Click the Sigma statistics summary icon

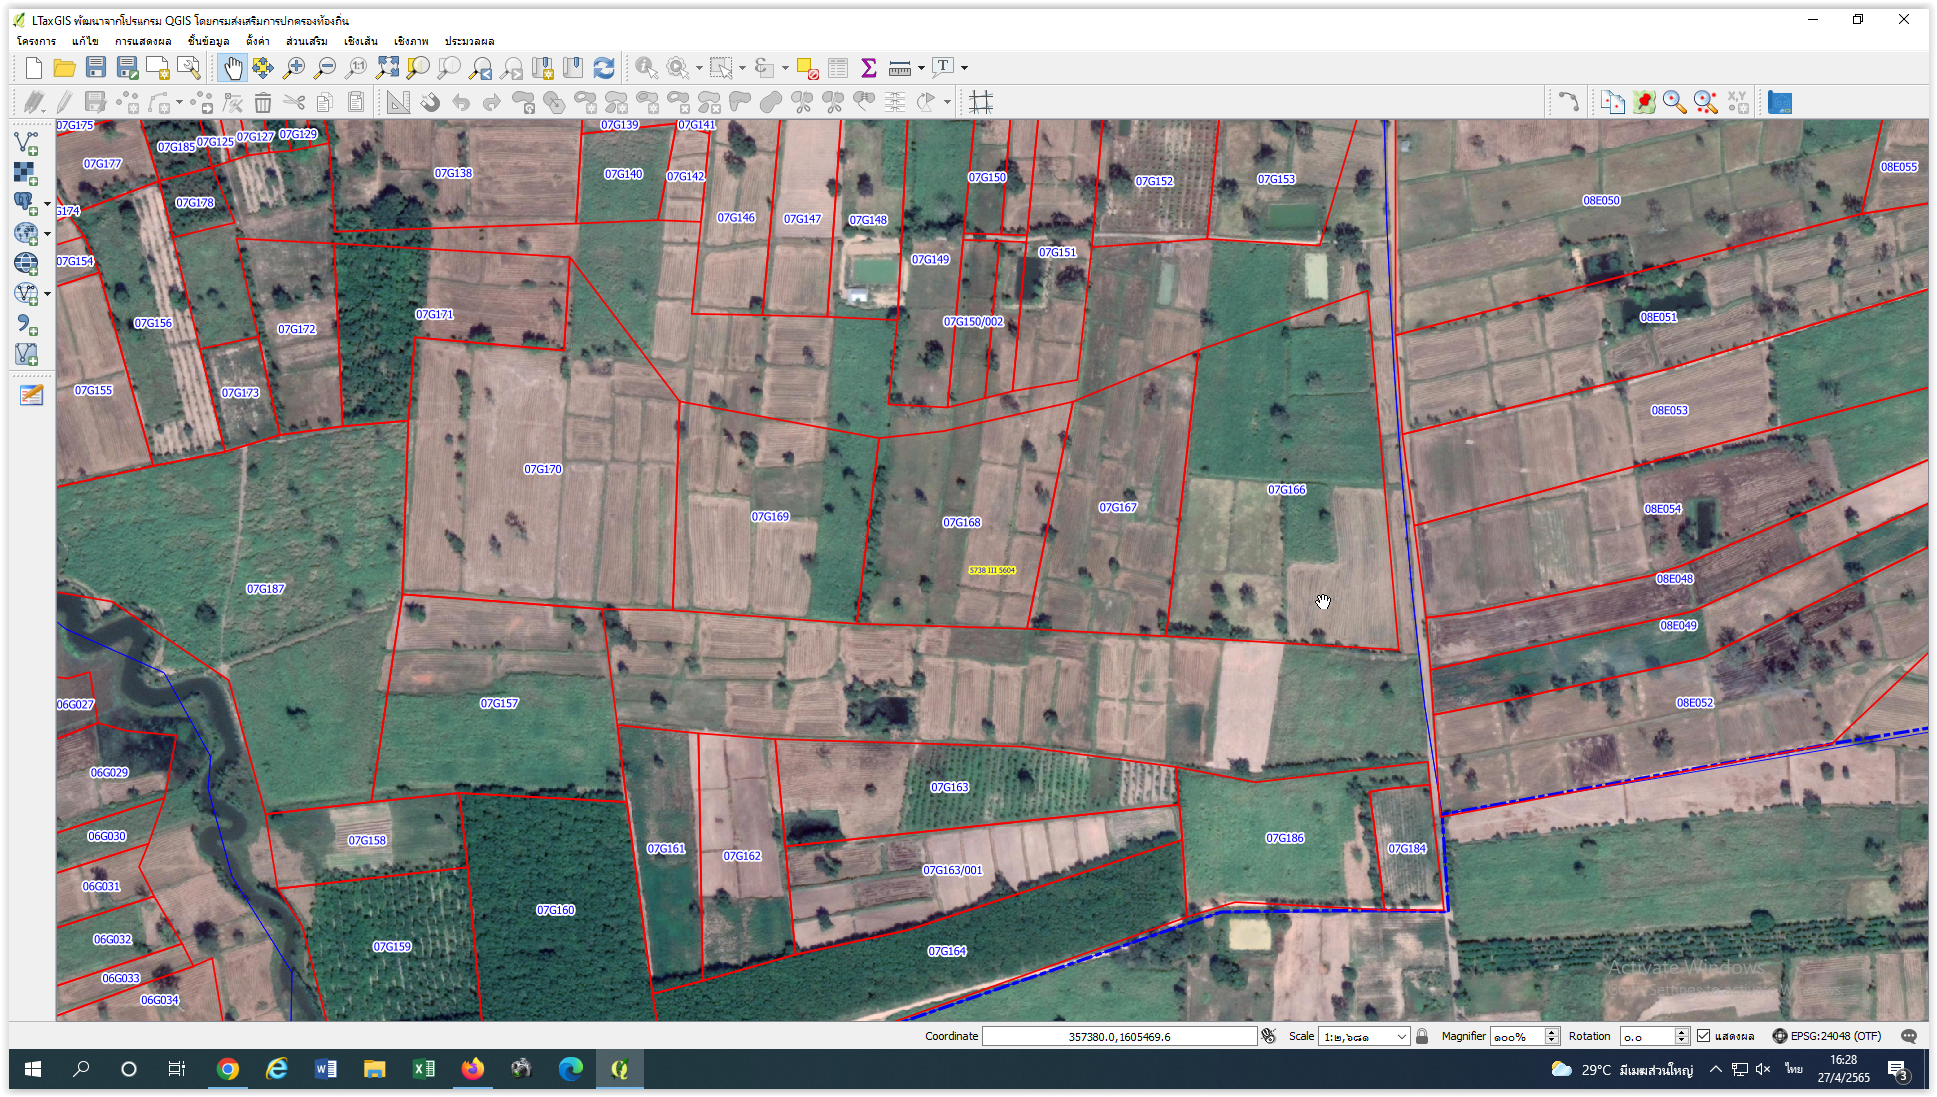pos(868,68)
